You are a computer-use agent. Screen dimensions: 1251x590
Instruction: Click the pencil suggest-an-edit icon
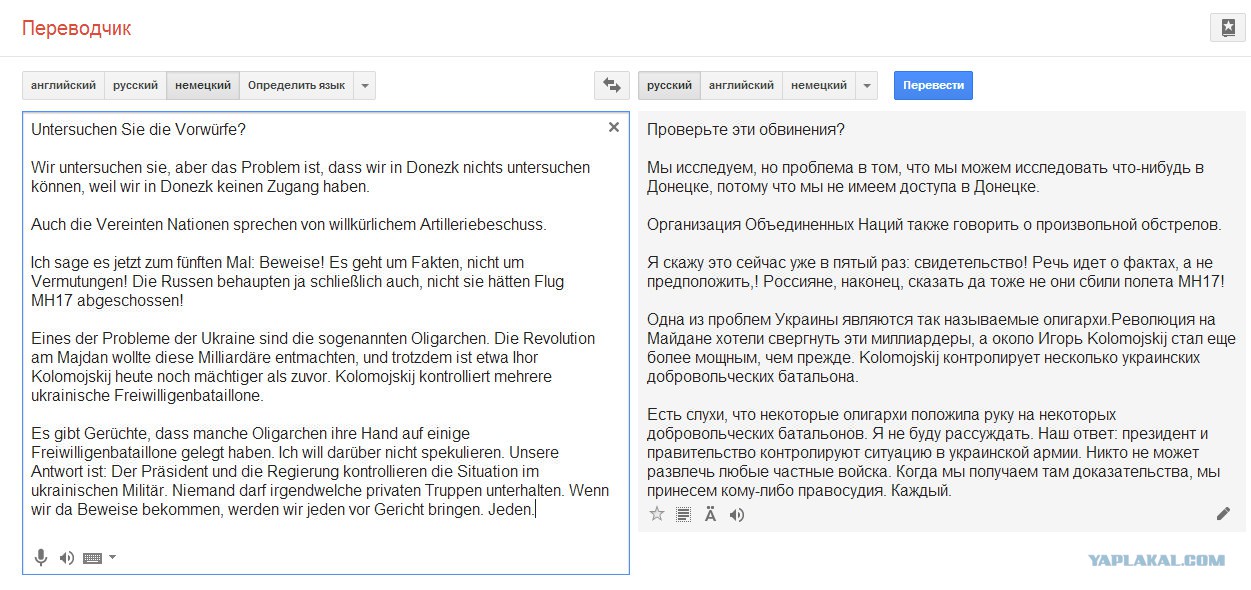point(1223,513)
